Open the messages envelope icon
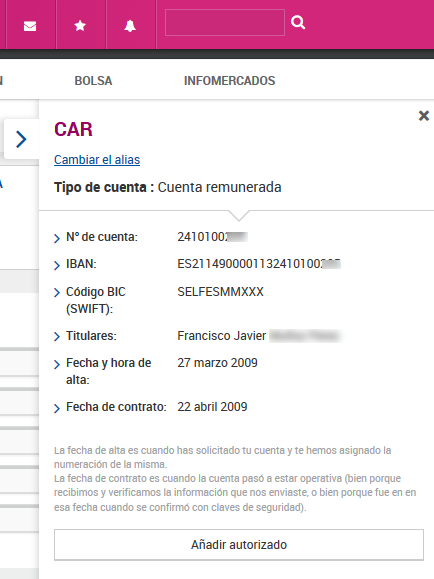The height and width of the screenshot is (579, 434). (30, 26)
